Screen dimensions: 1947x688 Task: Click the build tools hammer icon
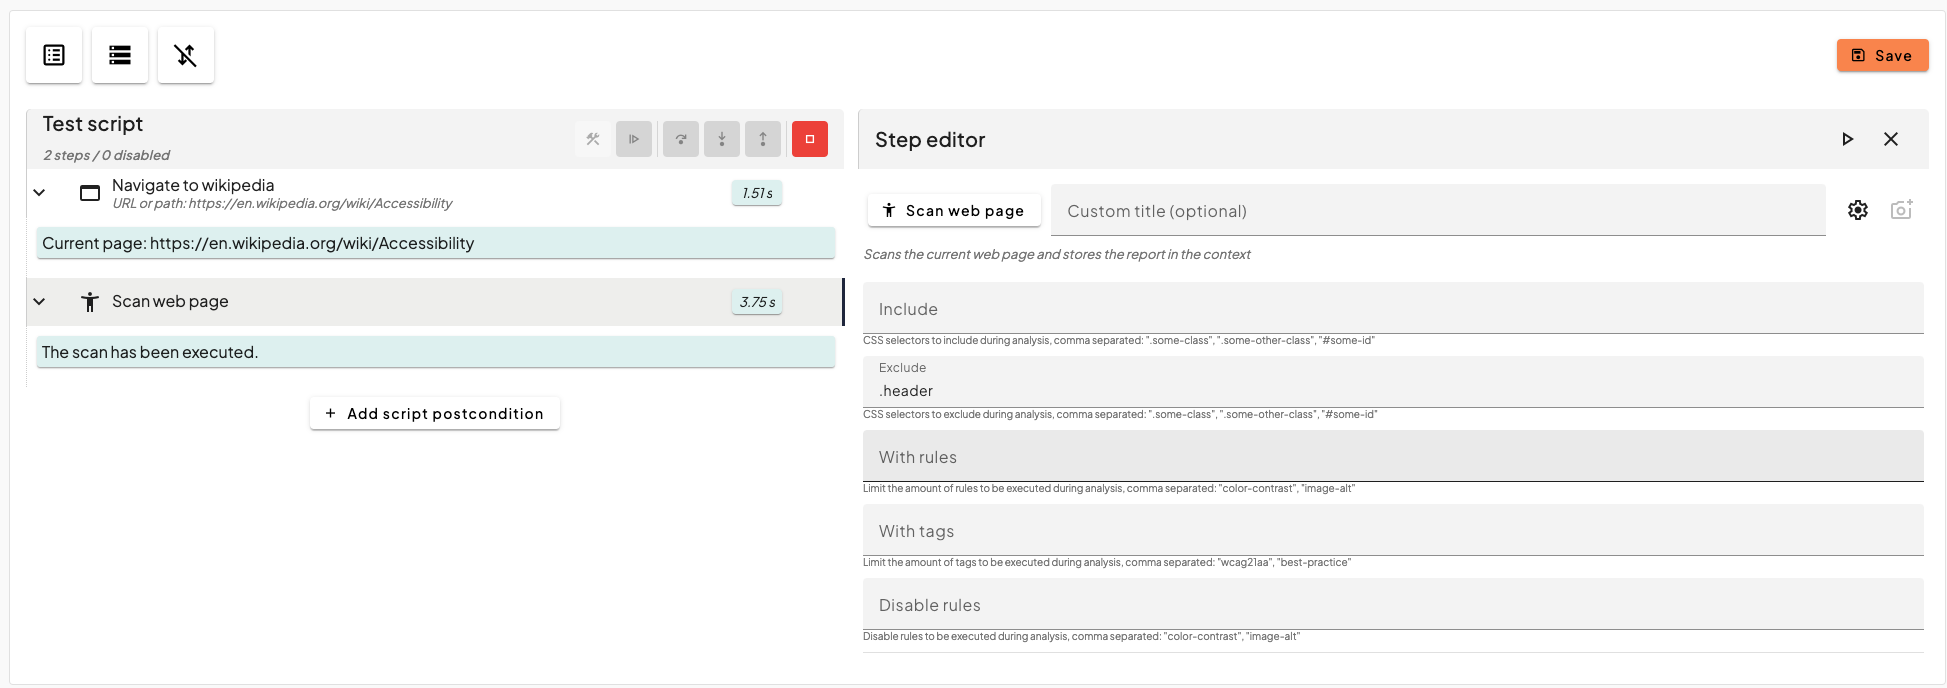click(593, 139)
